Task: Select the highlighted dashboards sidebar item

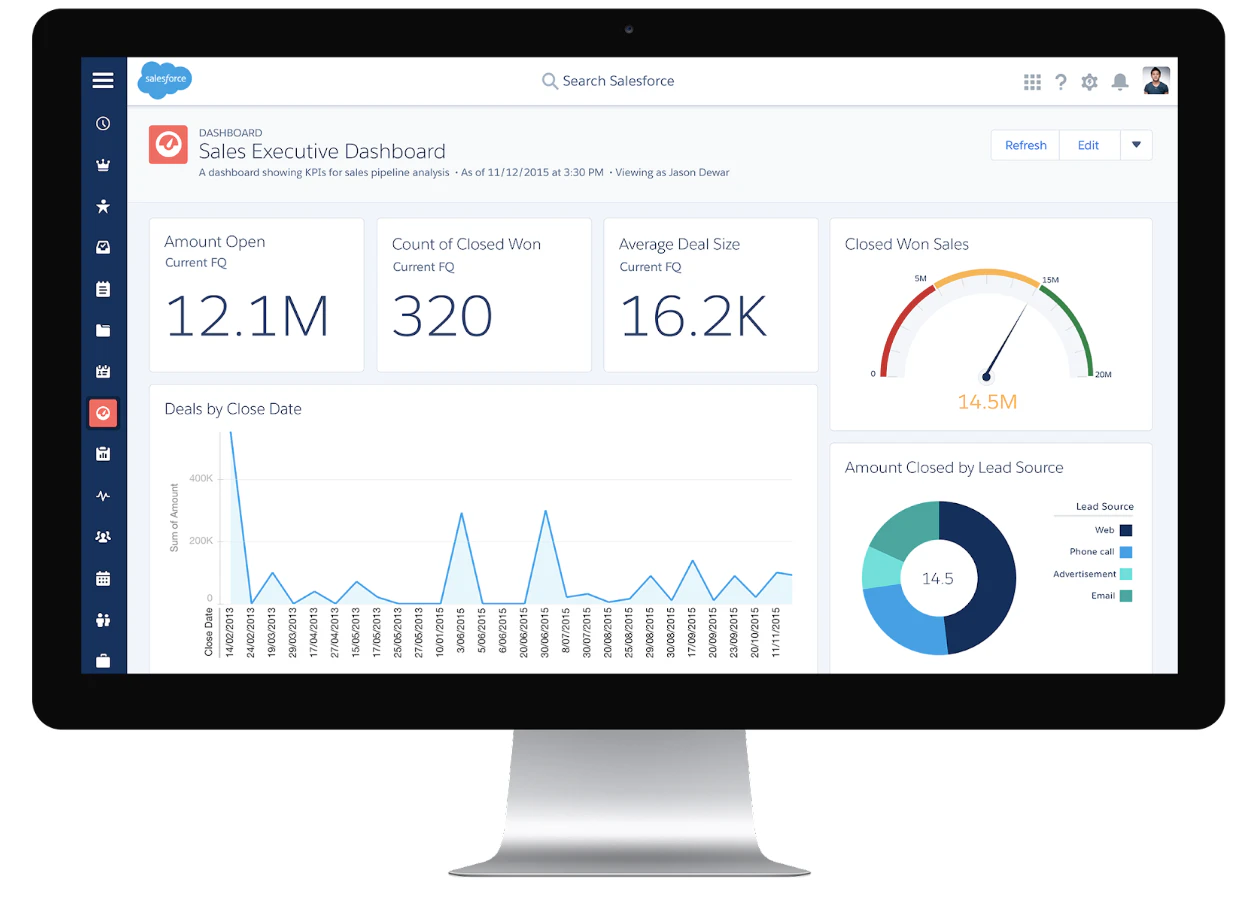Action: coord(103,413)
